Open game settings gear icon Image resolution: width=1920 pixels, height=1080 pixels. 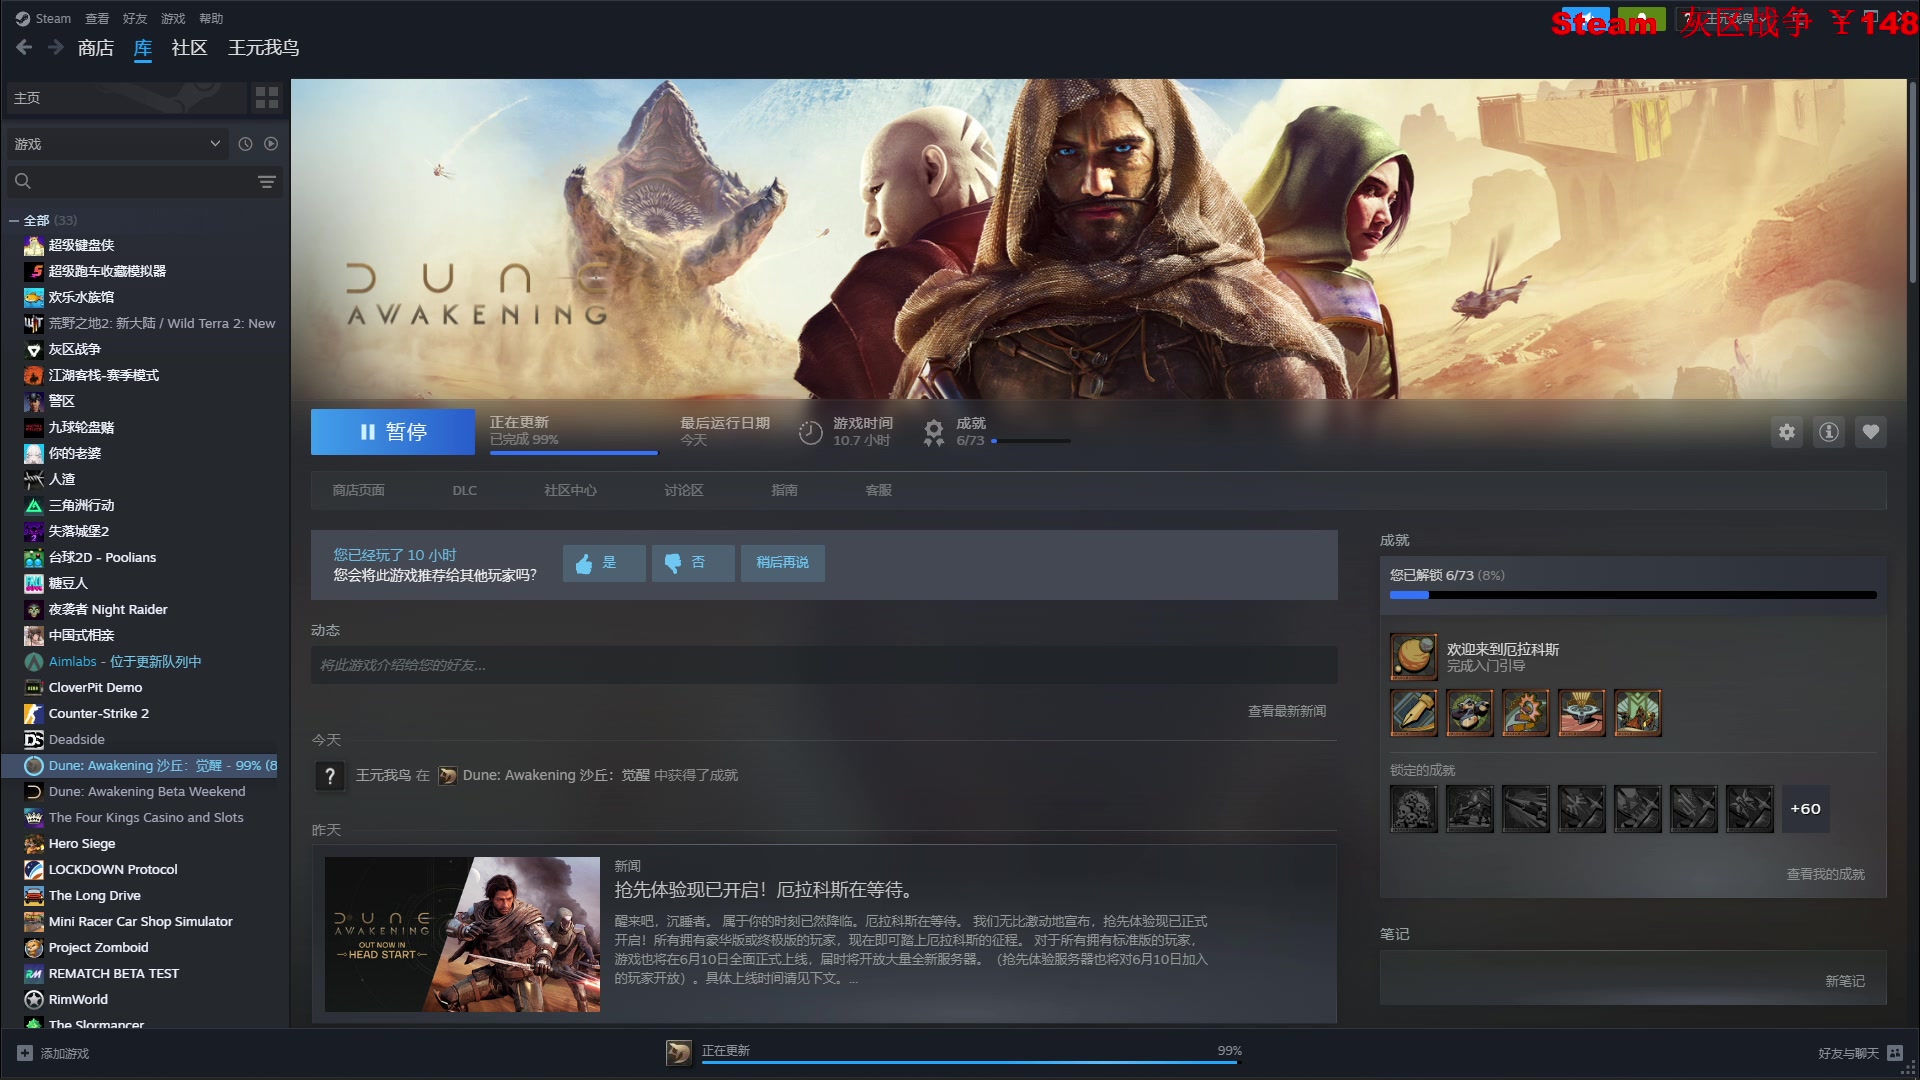1787,432
